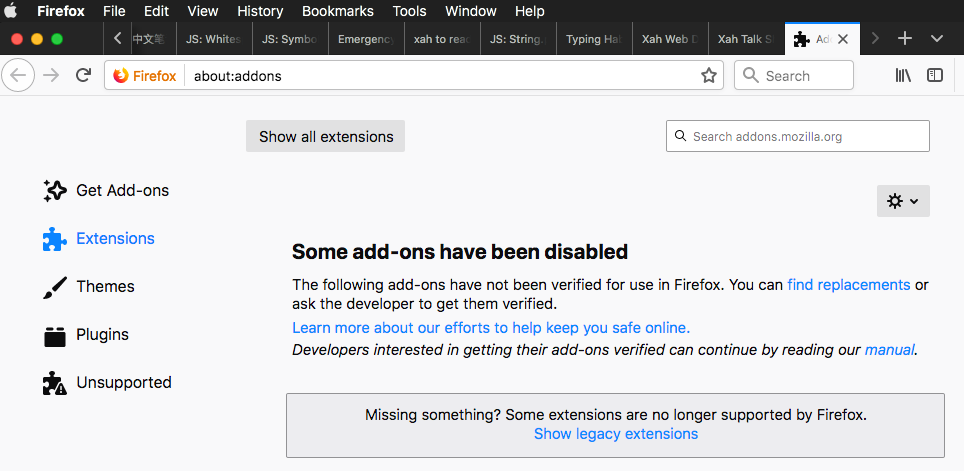Select the Get Add-ons label
Screen dimensions: 964x471
click(122, 191)
